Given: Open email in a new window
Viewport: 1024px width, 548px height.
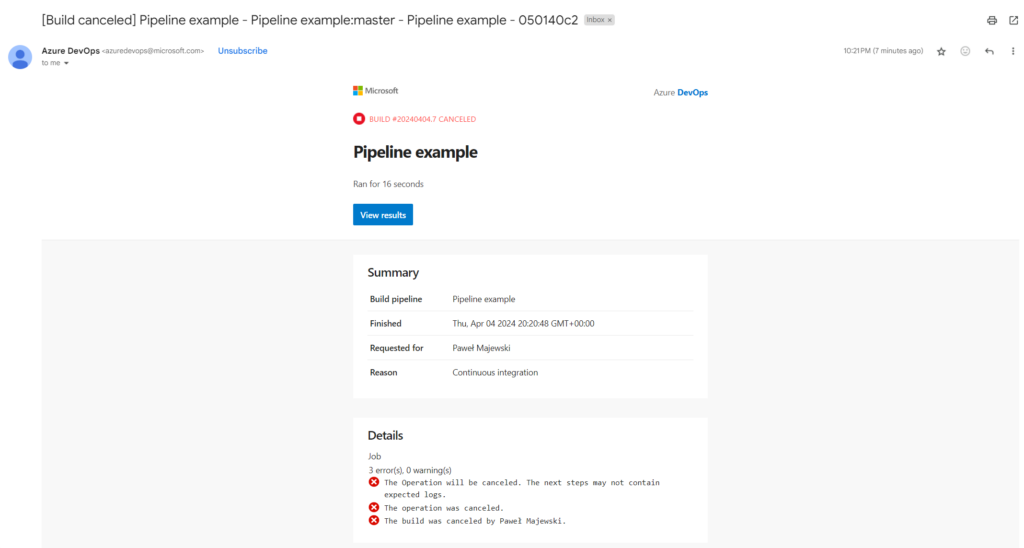Looking at the screenshot, I should 1013,20.
